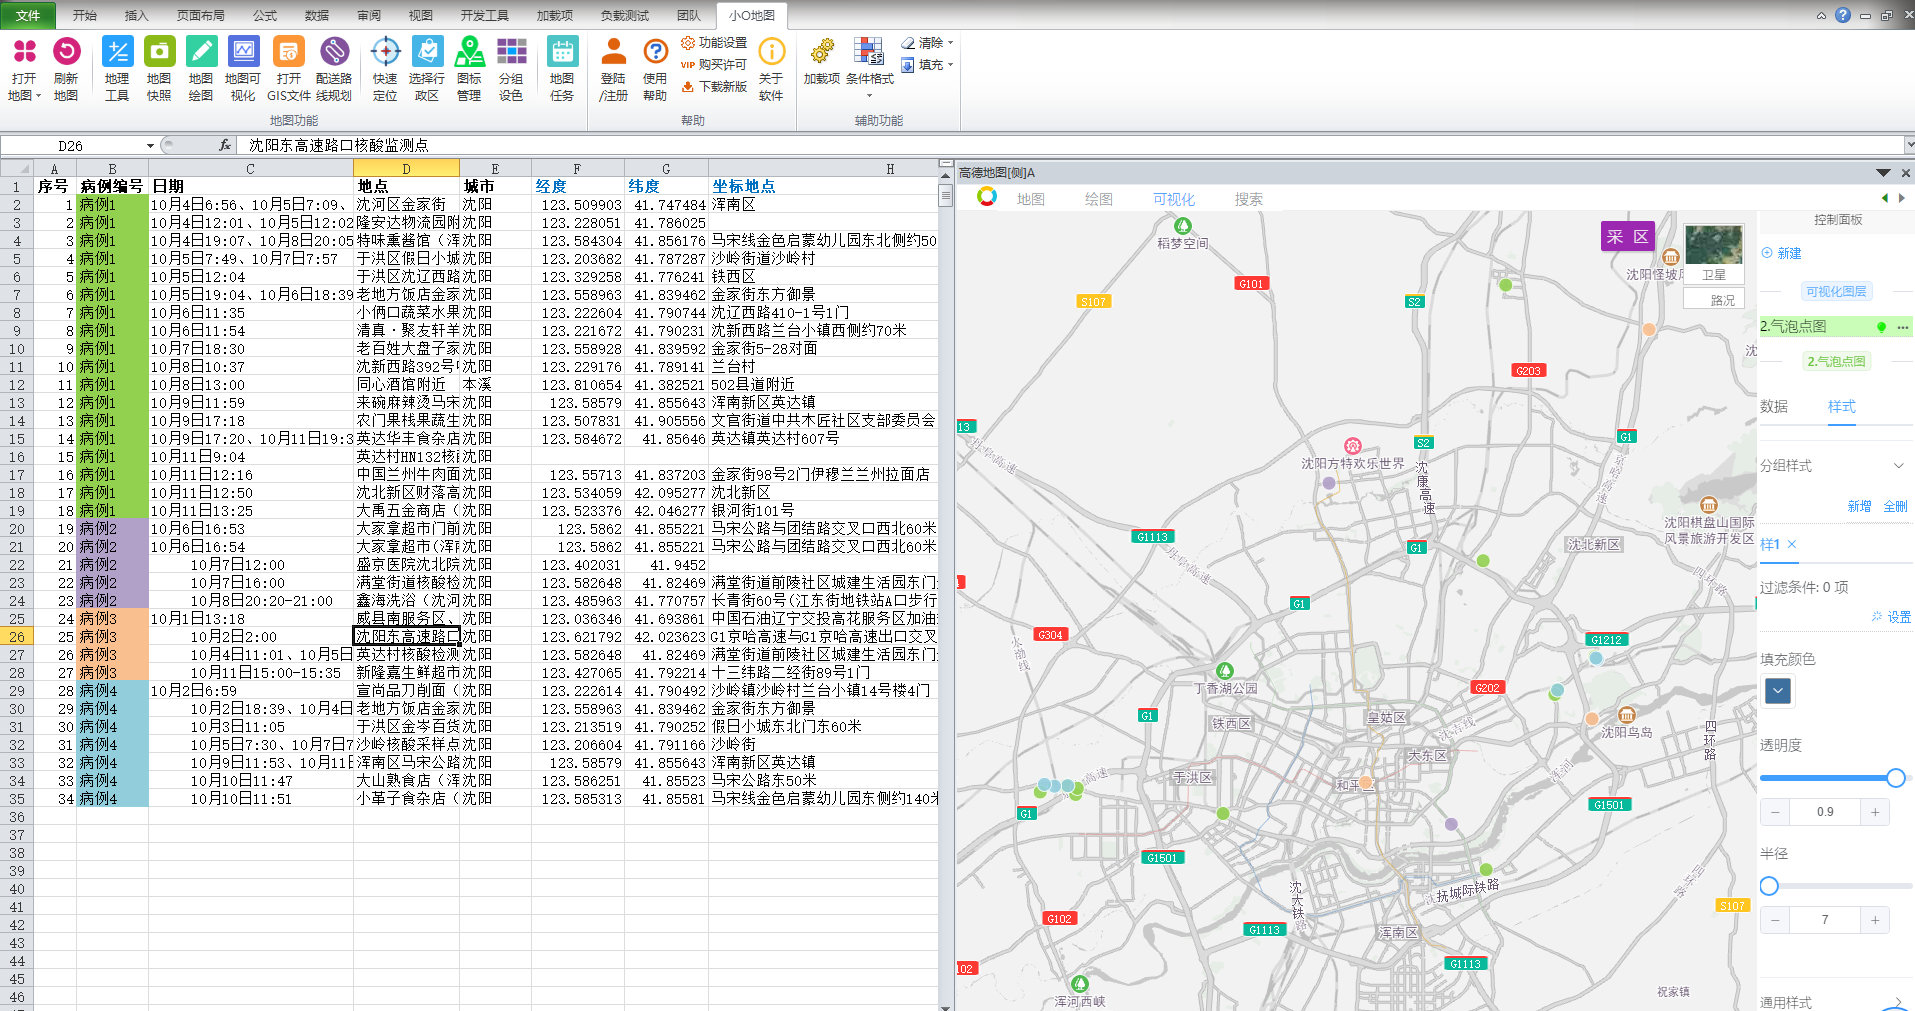This screenshot has width=1915, height=1011.
Task: Switch to the 数据 data tab
Action: tap(1774, 406)
